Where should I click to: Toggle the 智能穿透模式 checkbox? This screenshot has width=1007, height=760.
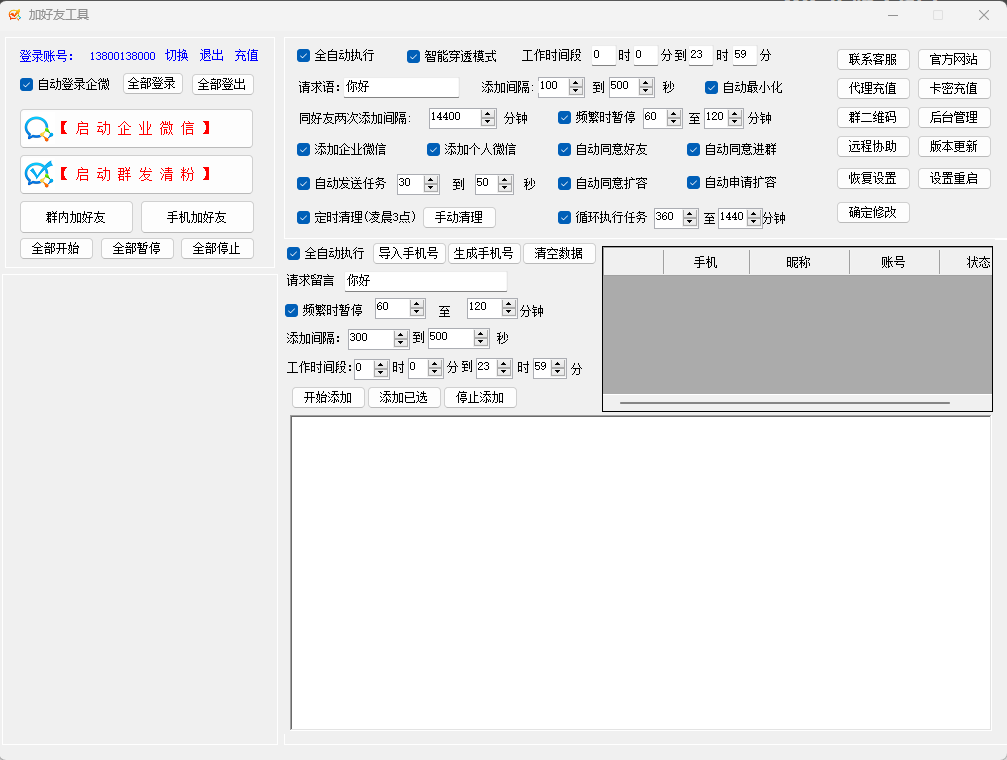[x=413, y=56]
